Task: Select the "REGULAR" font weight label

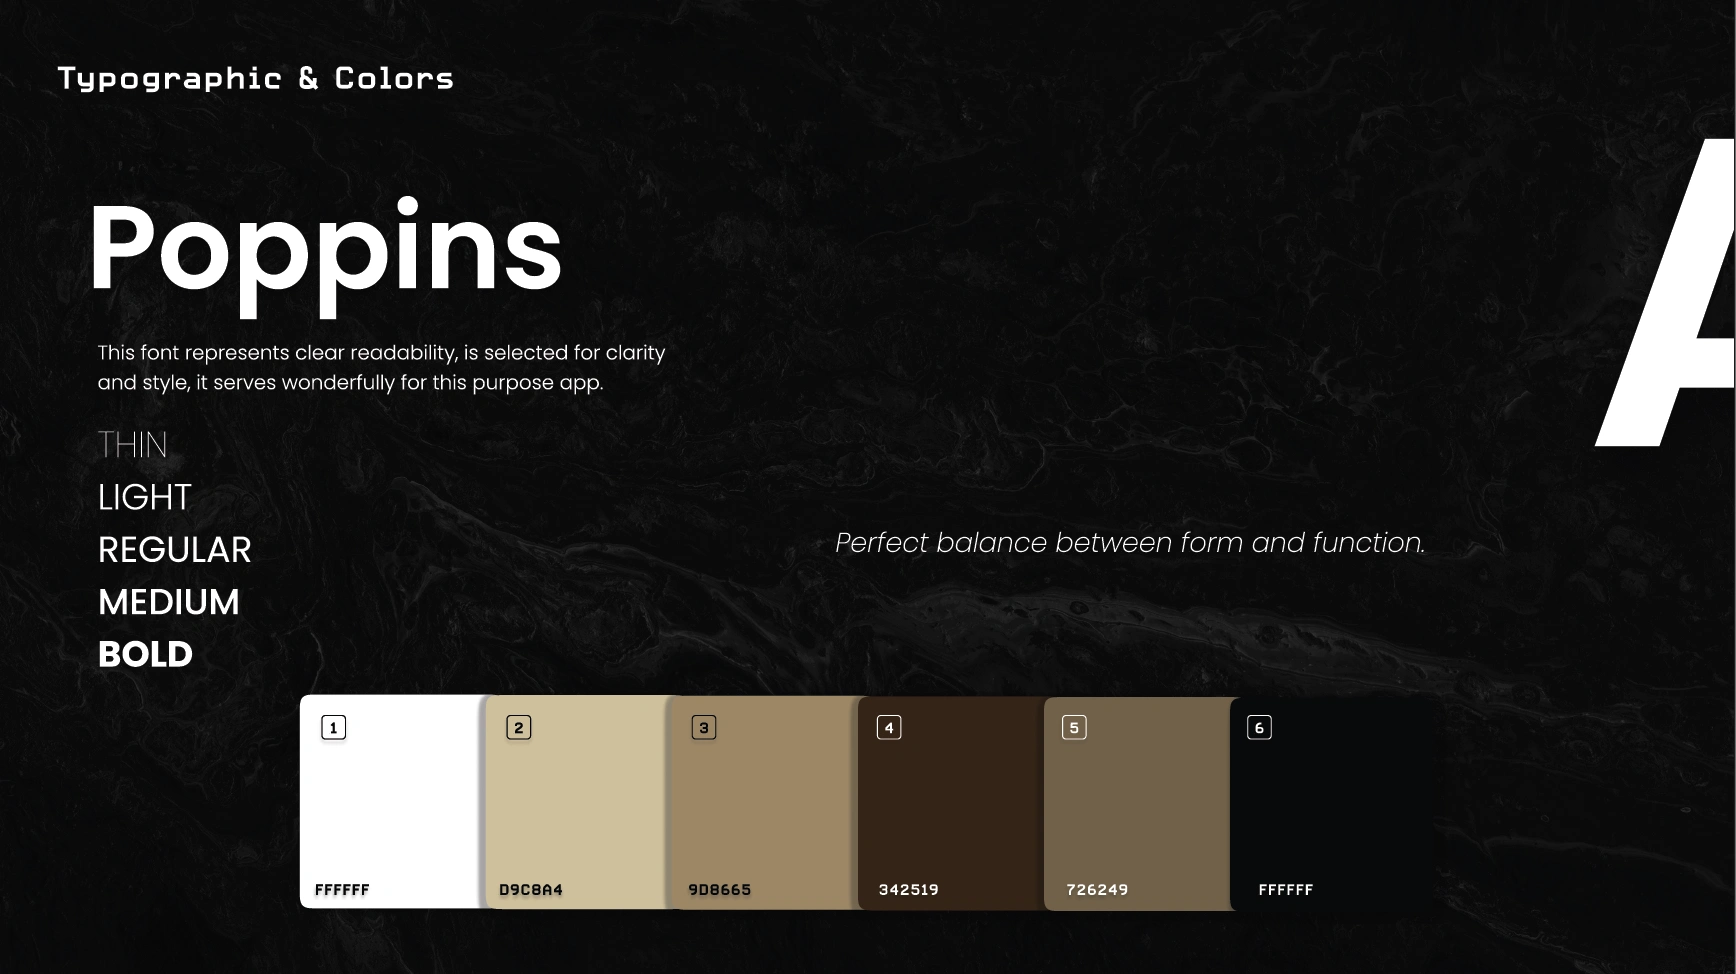Action: point(174,550)
